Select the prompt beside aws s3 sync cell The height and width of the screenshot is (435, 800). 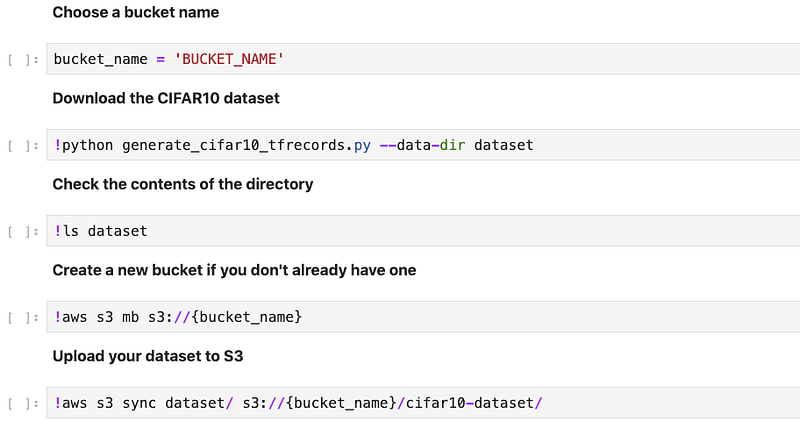click(x=23, y=404)
